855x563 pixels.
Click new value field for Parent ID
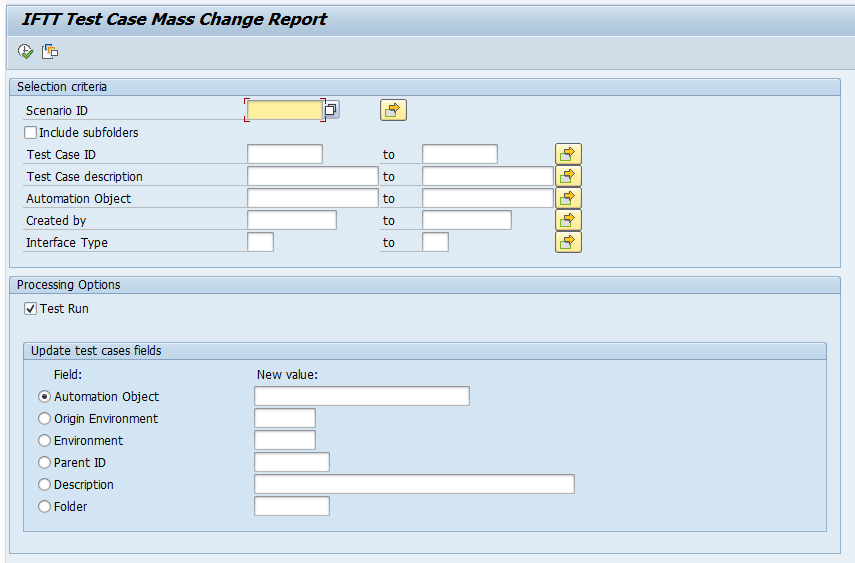(292, 462)
